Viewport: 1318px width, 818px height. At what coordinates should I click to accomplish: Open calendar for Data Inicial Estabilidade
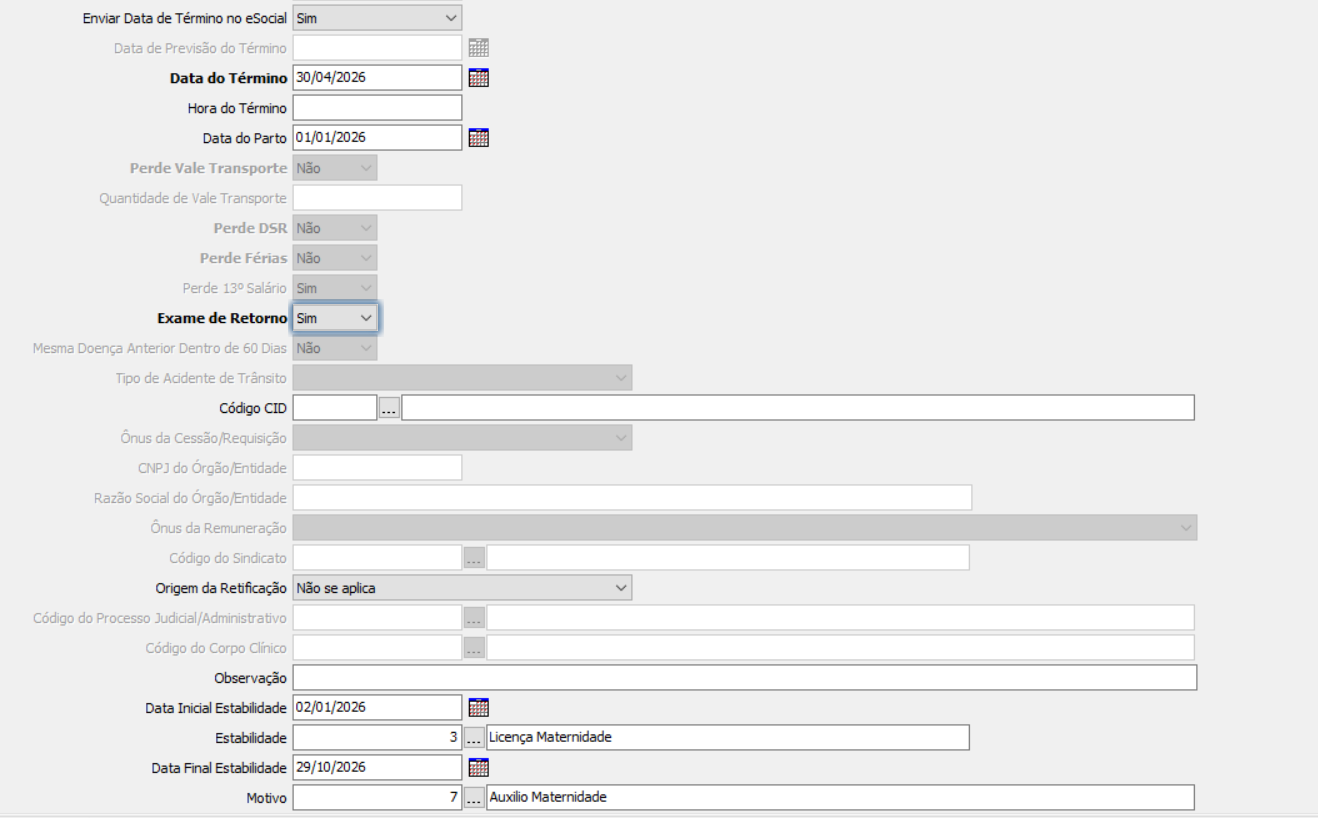(x=479, y=708)
